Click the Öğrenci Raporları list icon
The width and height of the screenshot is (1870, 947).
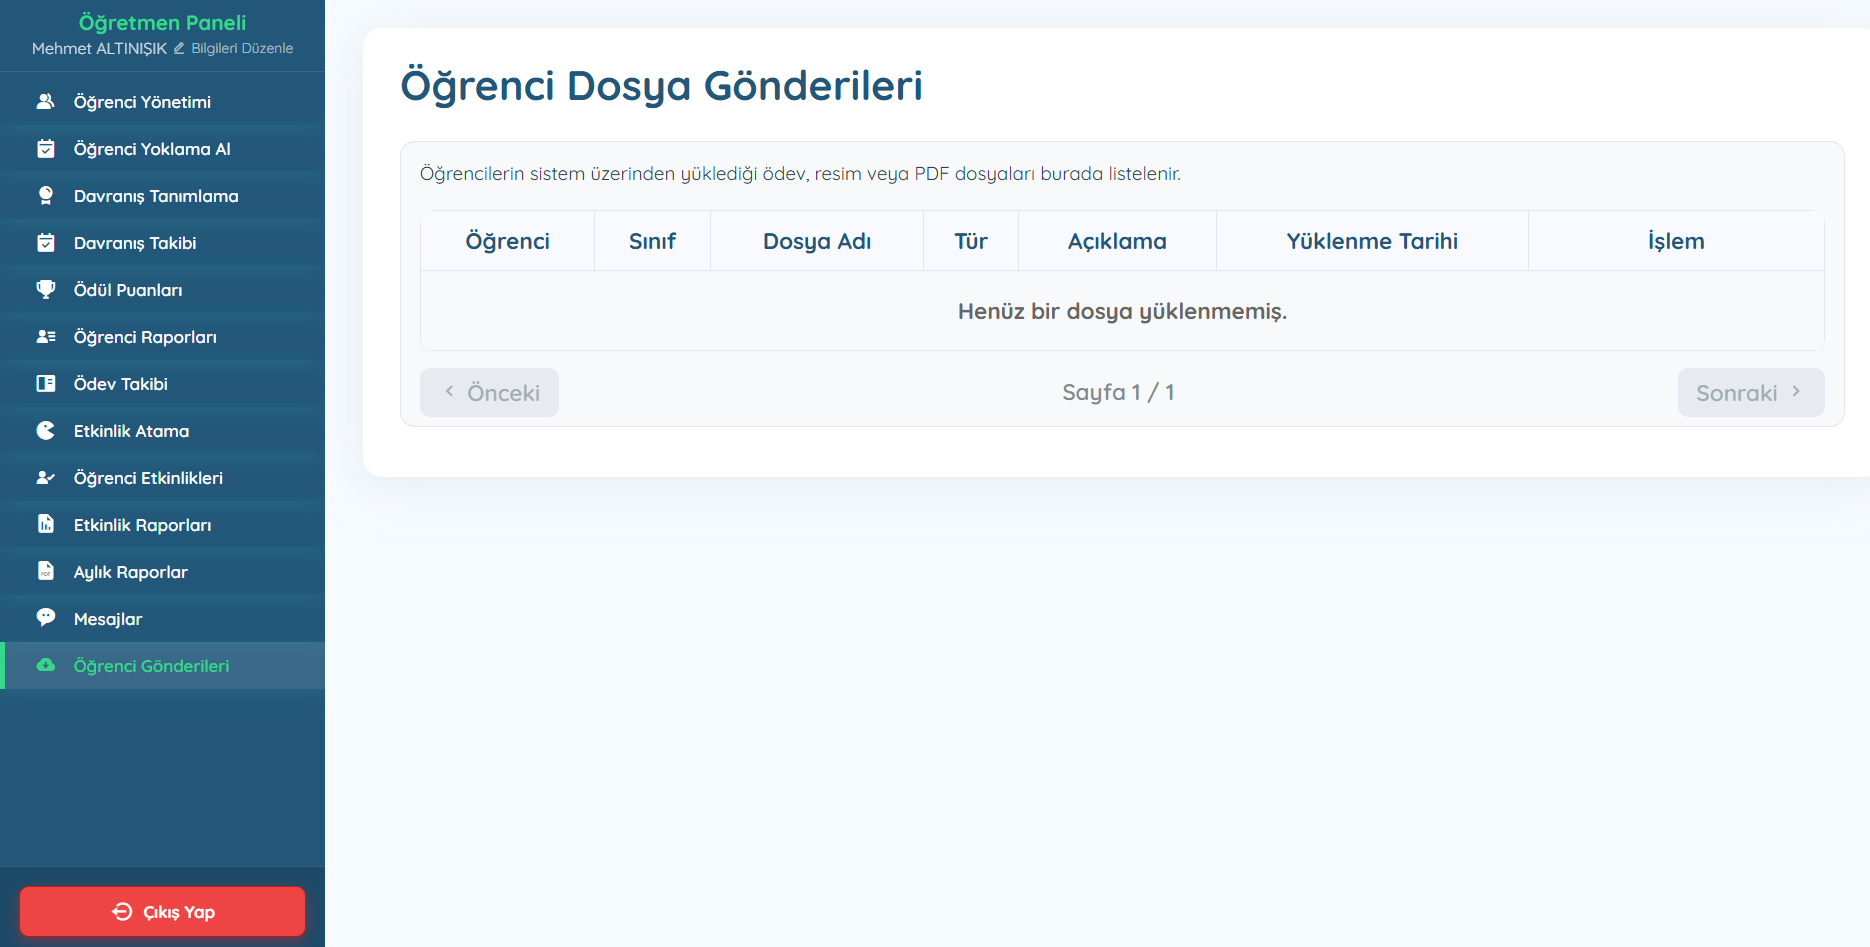46,336
